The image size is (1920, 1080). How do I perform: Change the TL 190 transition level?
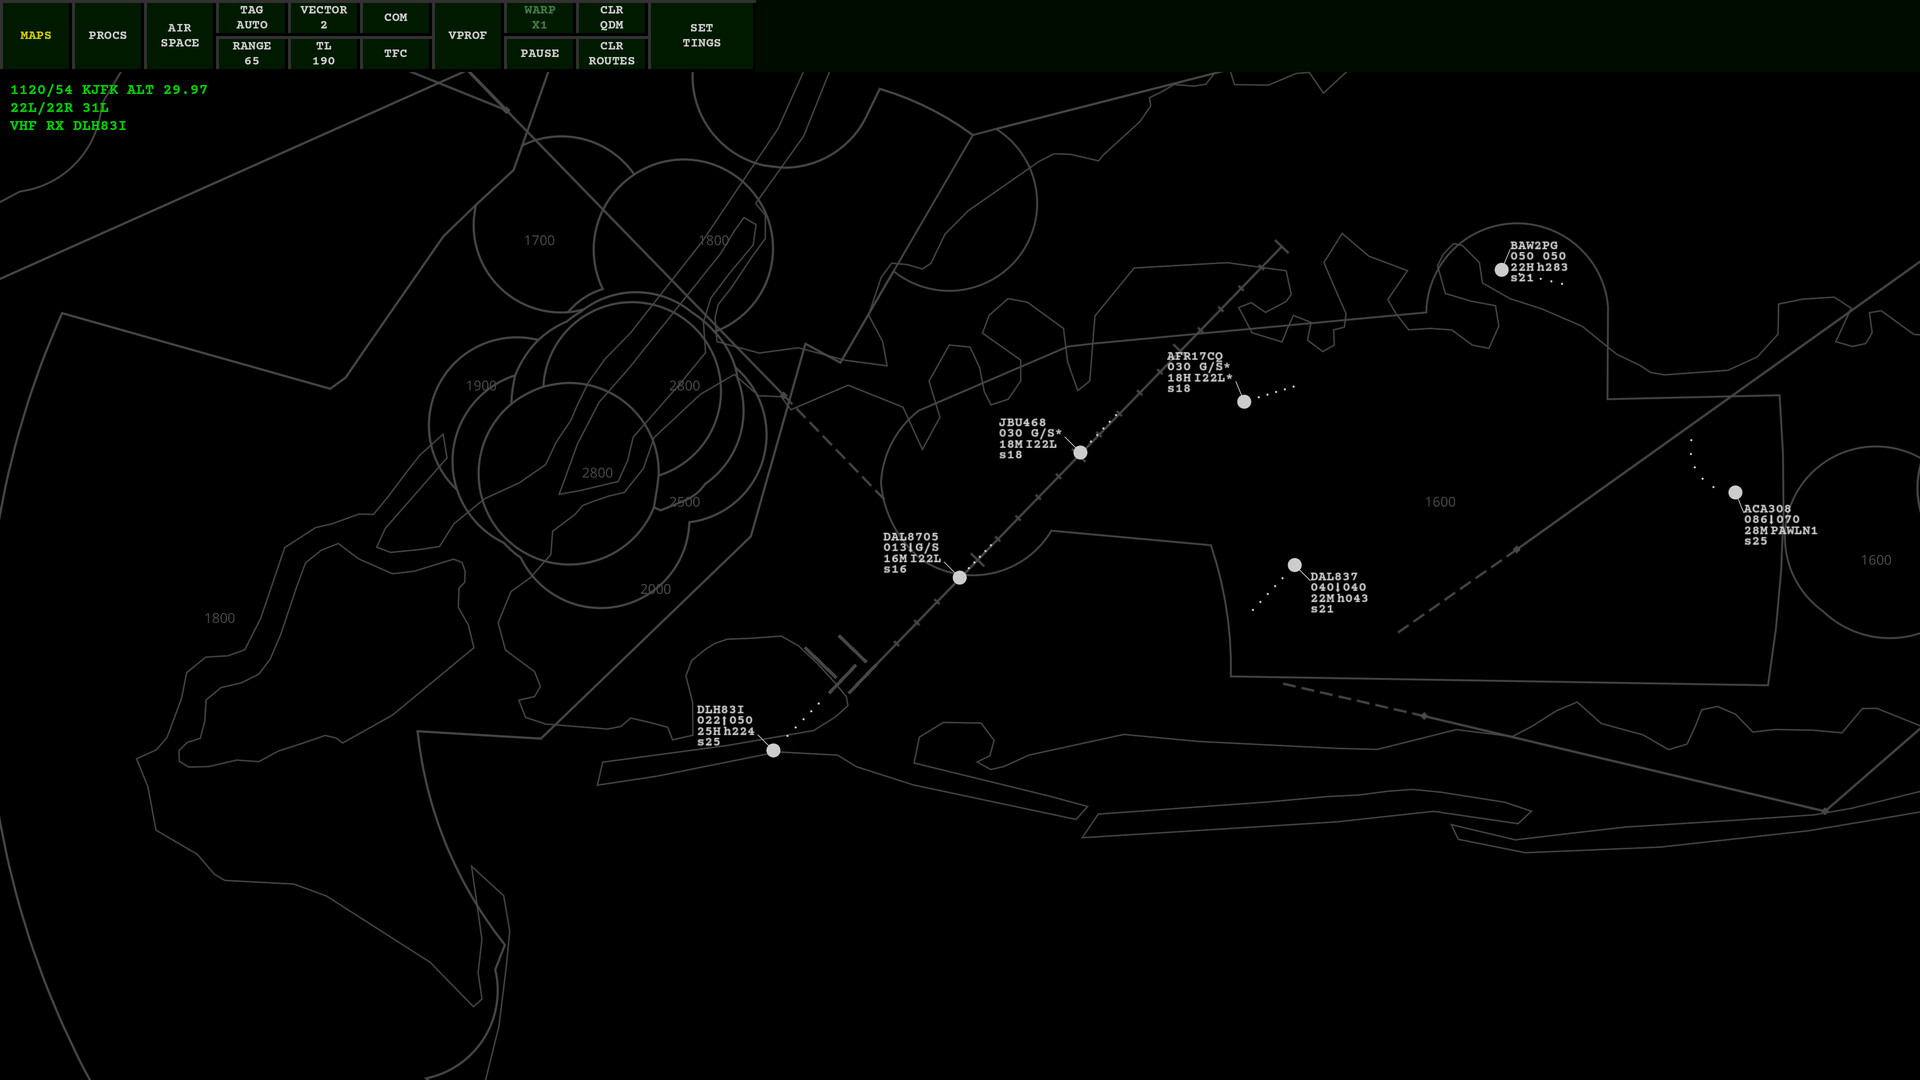click(x=324, y=53)
